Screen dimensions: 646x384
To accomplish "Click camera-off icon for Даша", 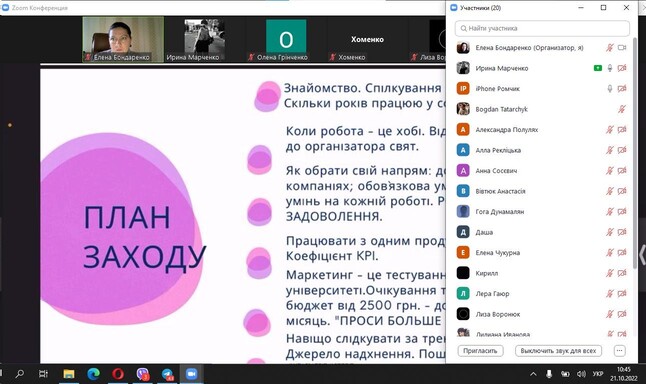I will tap(622, 232).
